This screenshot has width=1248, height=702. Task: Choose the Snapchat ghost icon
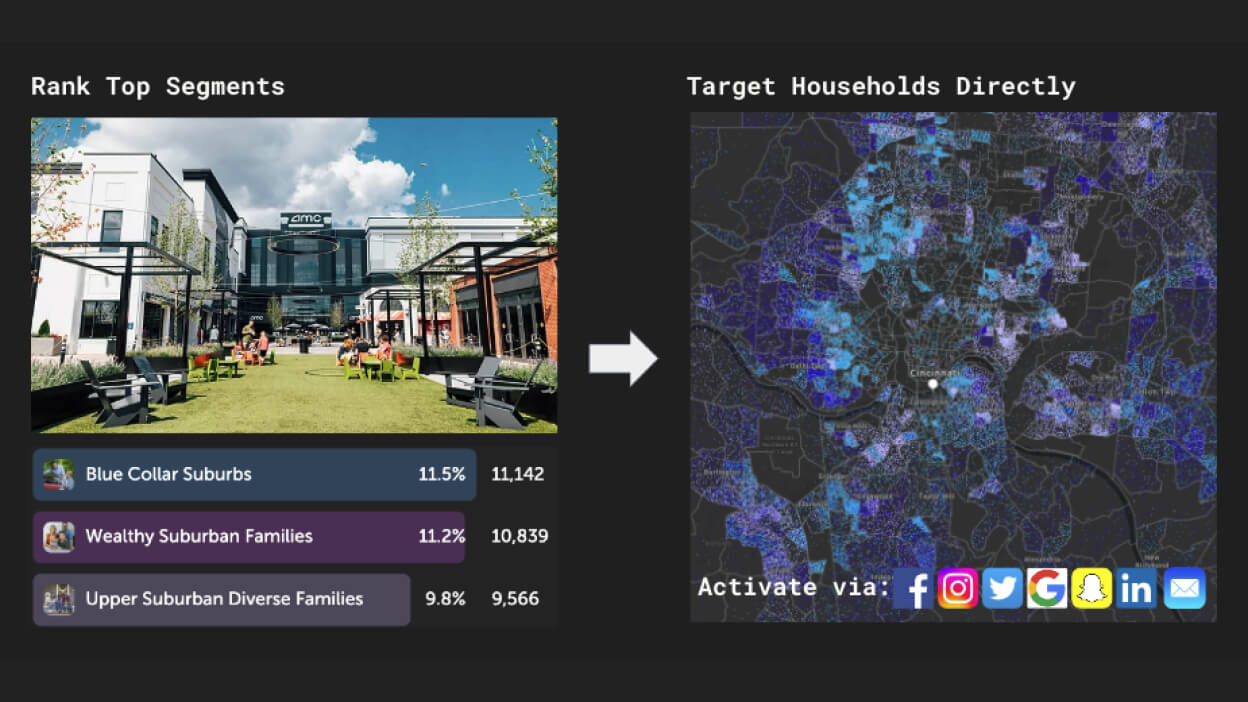1092,589
